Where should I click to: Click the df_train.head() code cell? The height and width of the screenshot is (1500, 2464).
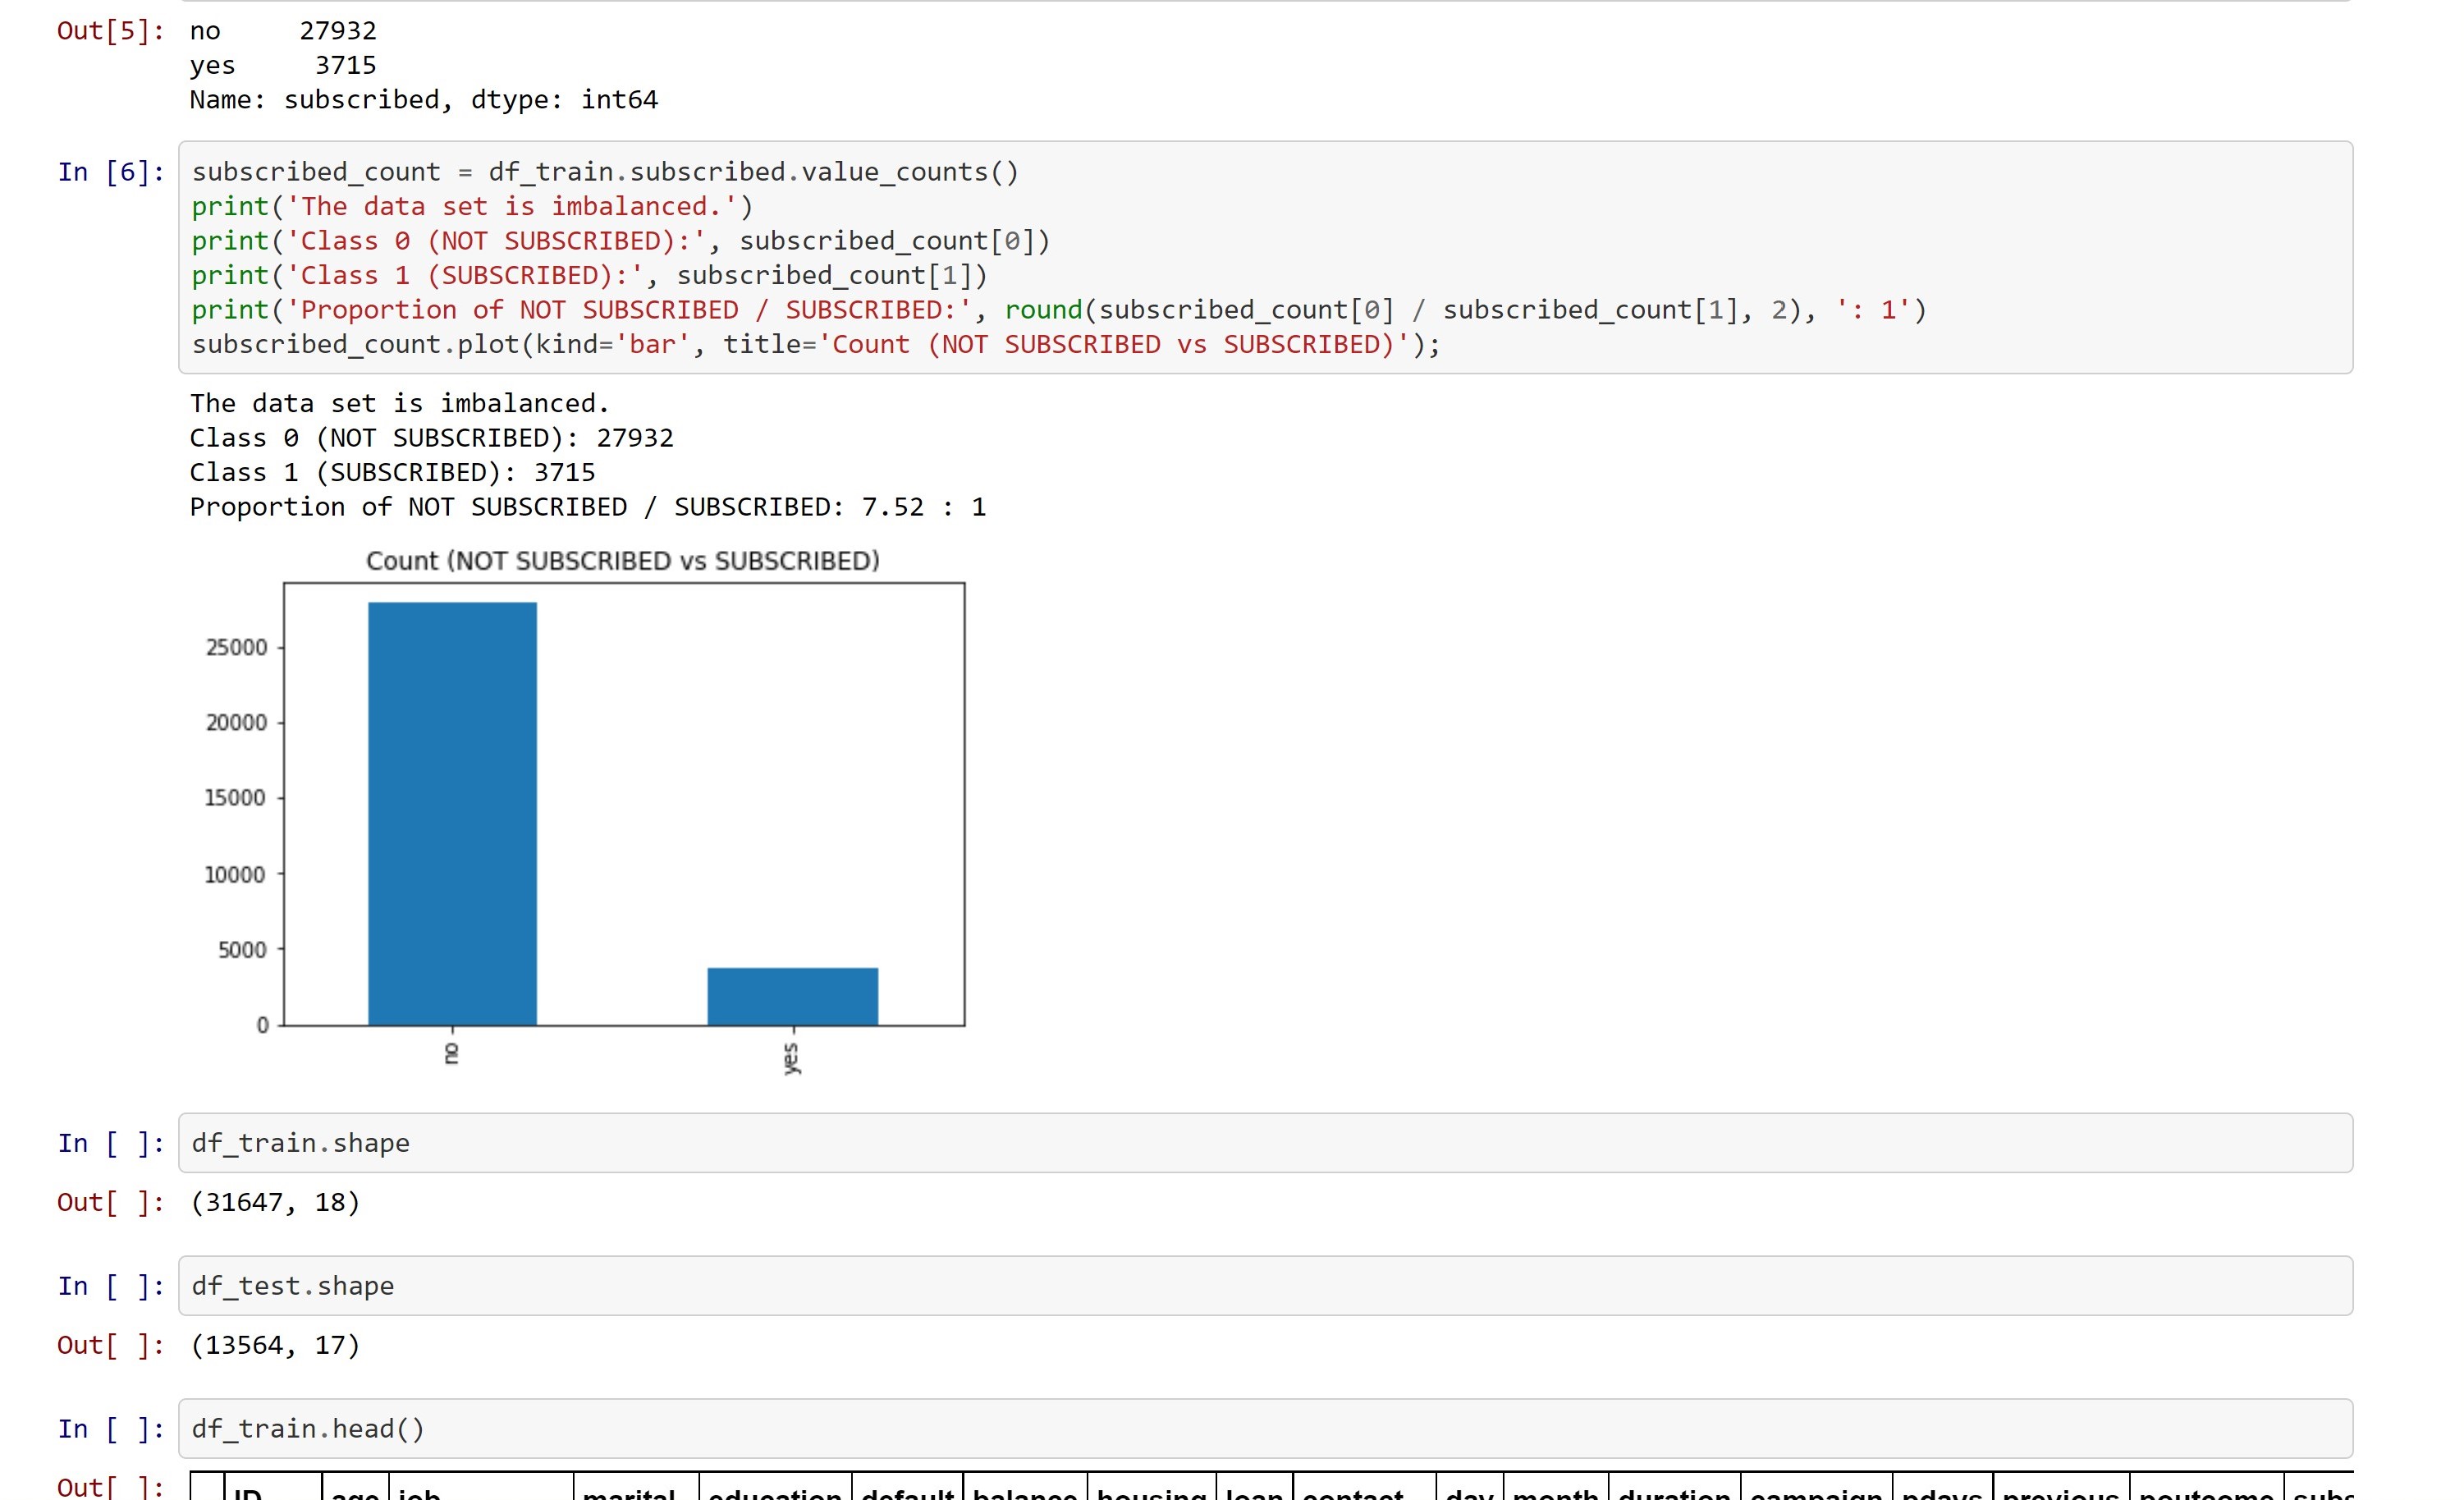pos(1265,1429)
